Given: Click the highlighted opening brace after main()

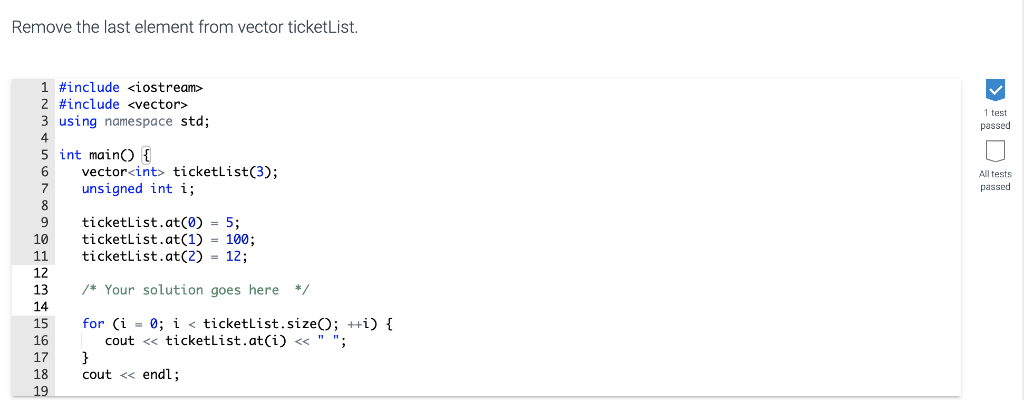Looking at the screenshot, I should point(147,156).
